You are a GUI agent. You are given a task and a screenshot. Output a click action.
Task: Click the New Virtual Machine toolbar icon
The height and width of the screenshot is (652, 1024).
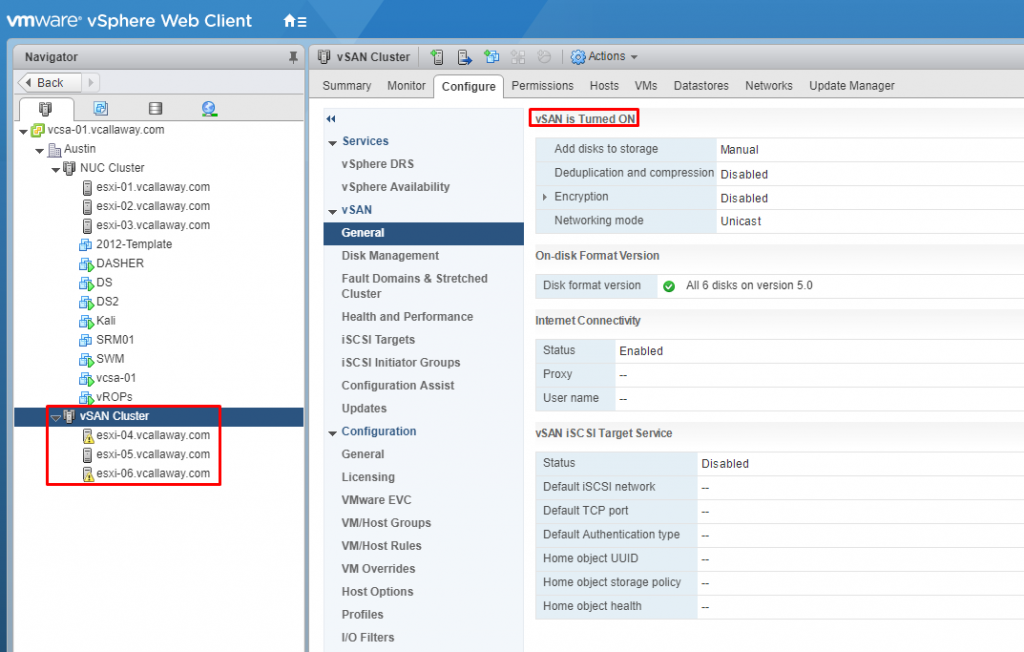coord(491,57)
